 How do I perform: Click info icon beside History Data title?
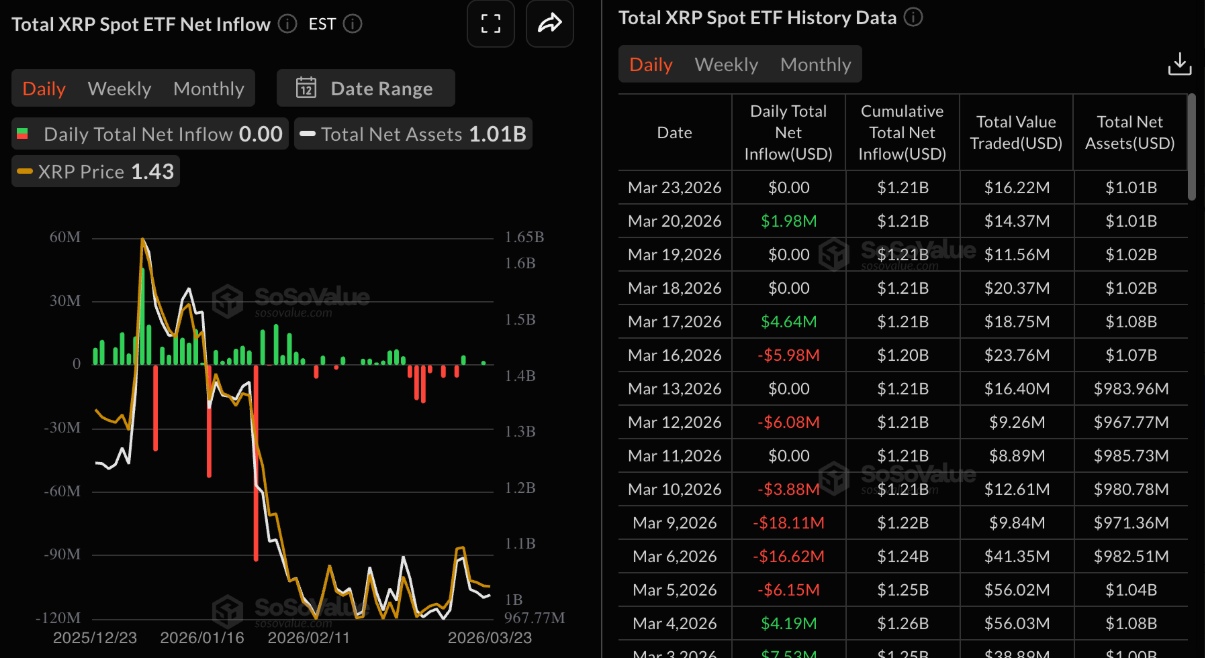coord(913,18)
